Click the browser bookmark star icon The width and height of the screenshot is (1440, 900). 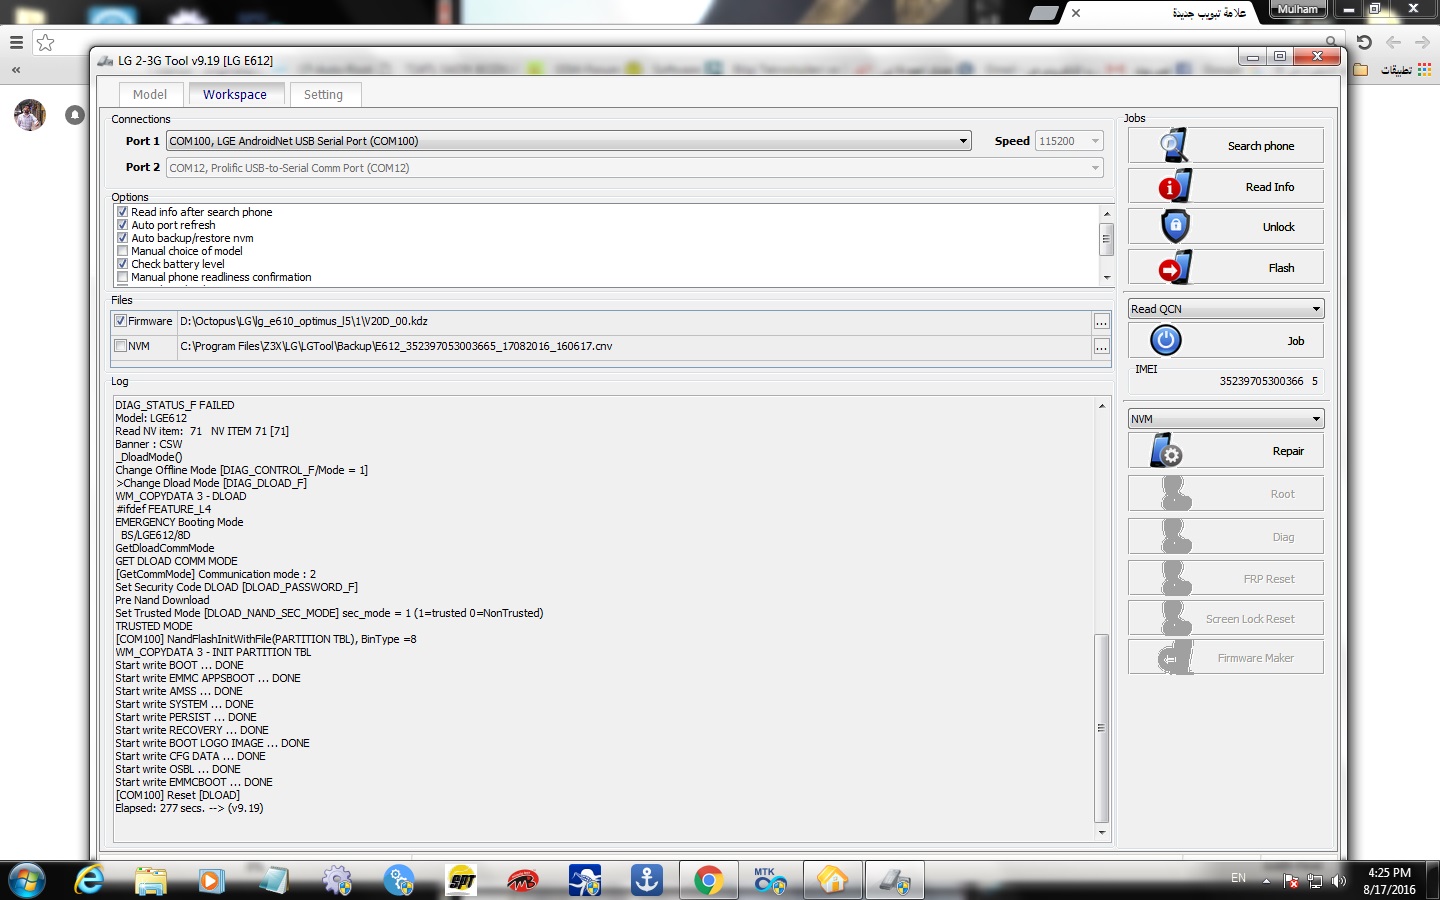[x=45, y=43]
